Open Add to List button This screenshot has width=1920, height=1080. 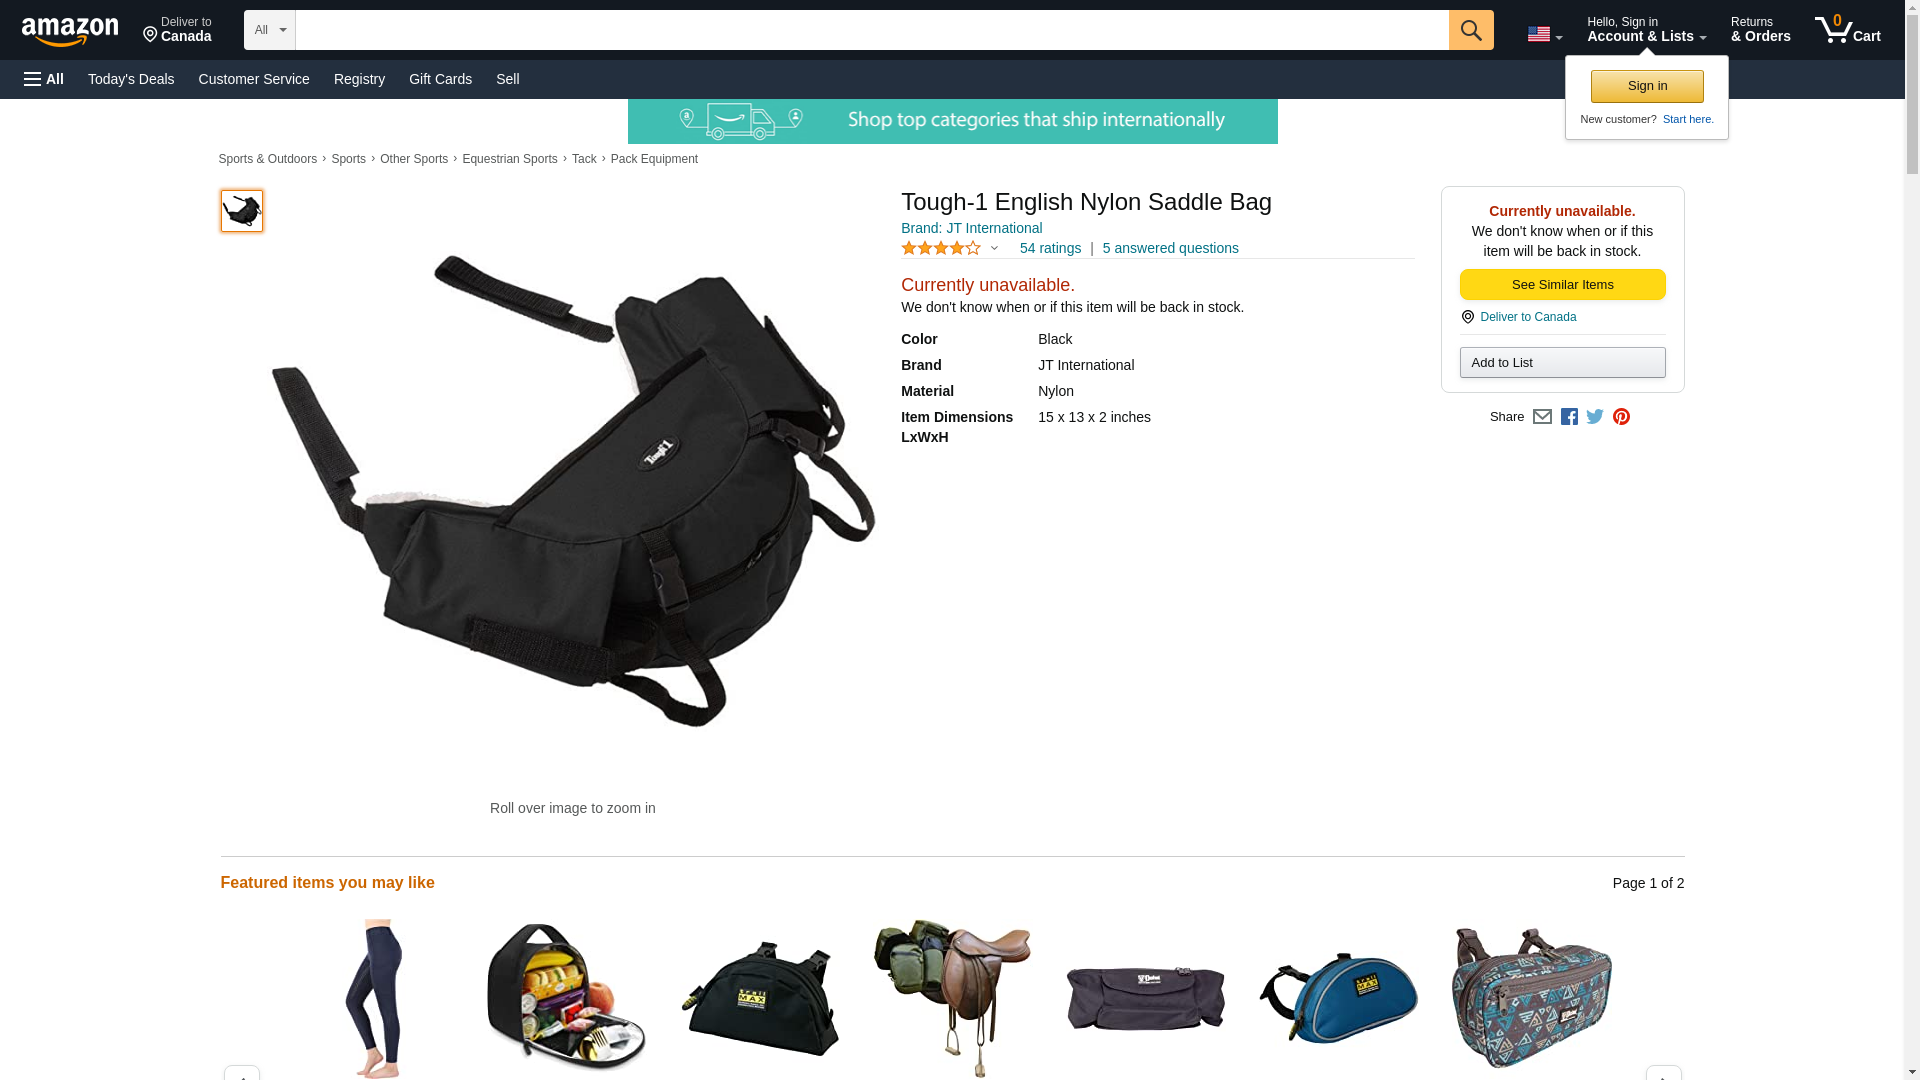click(1562, 362)
